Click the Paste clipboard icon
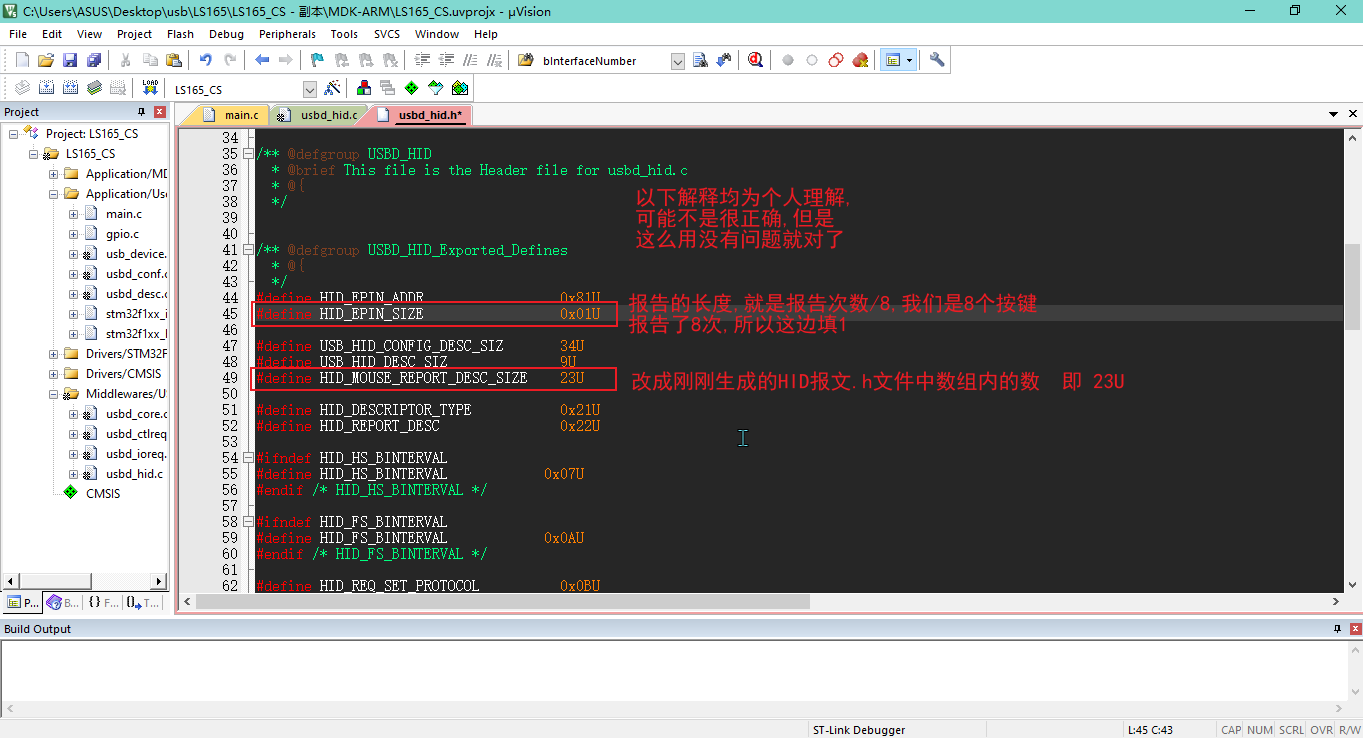Viewport: 1363px width, 738px height. tap(174, 60)
